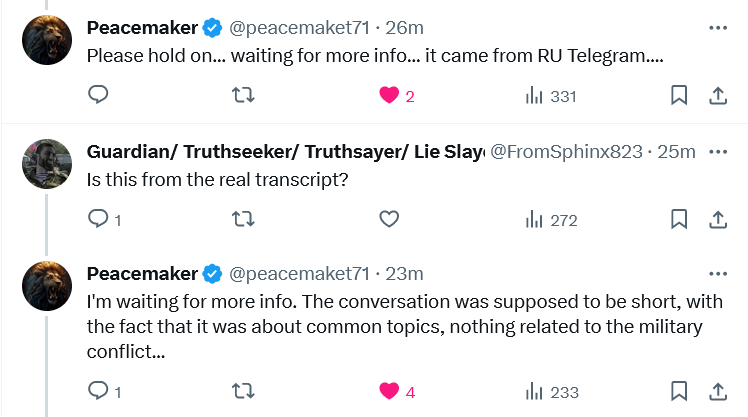Open more options on Guardian tweet
748x417 pixels.
point(717,152)
